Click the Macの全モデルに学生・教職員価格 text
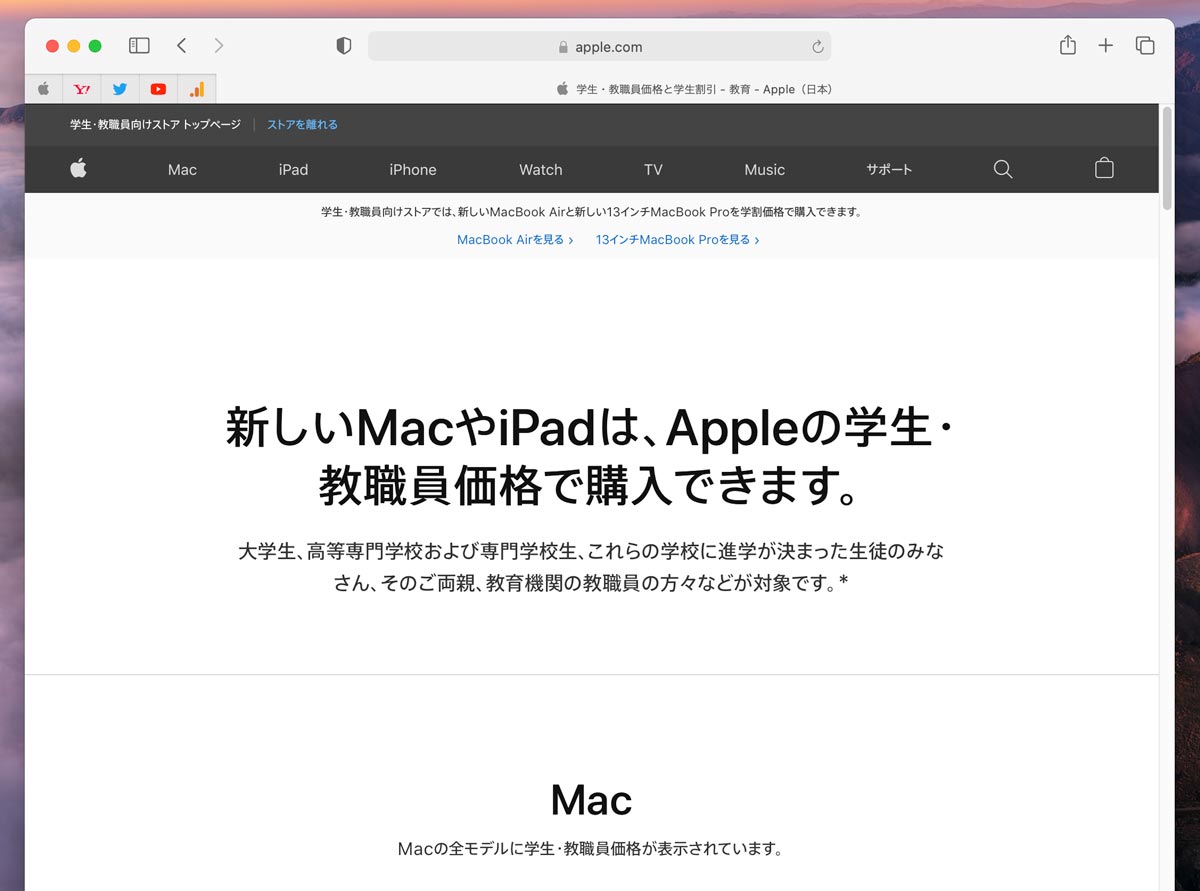1200x891 pixels. point(590,849)
